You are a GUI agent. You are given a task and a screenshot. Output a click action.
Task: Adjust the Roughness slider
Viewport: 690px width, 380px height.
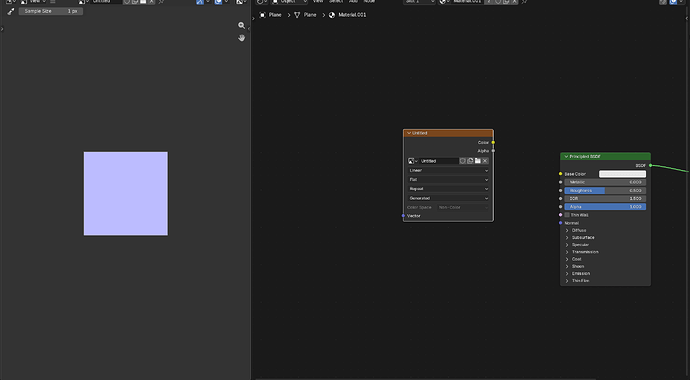pos(606,190)
